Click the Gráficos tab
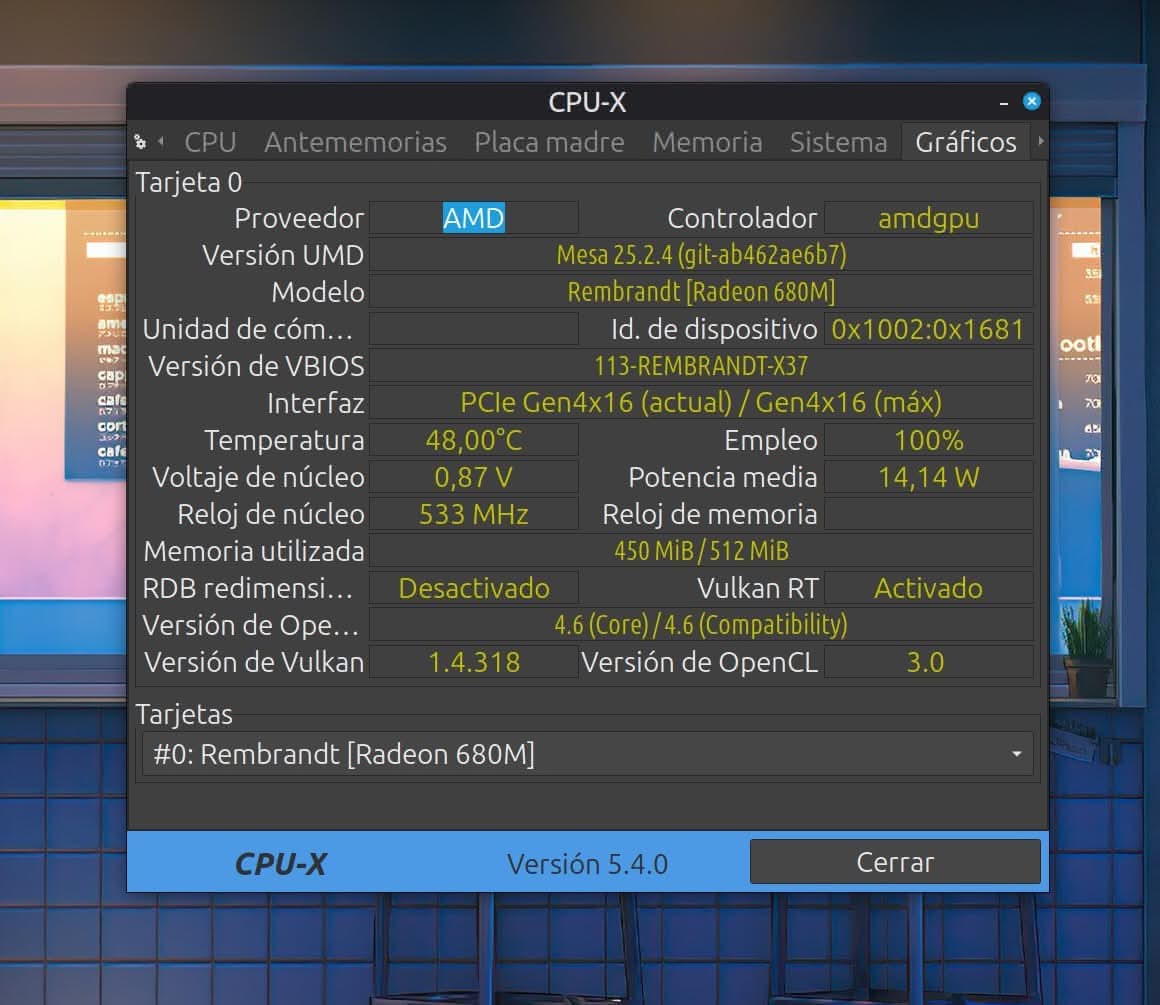 [965, 142]
